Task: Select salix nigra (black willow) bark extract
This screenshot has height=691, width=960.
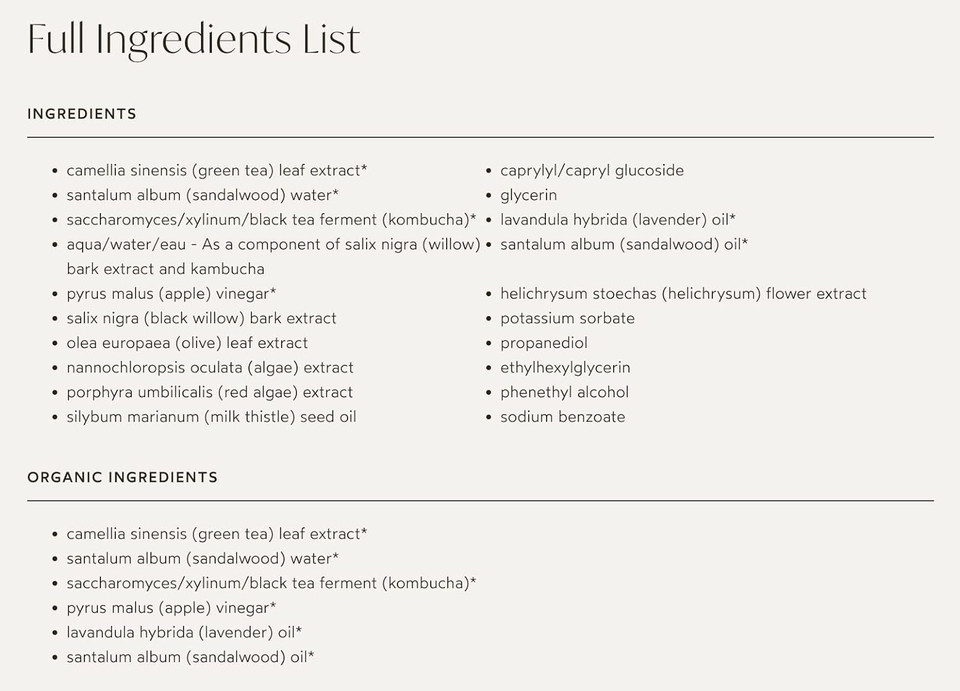Action: click(x=201, y=318)
